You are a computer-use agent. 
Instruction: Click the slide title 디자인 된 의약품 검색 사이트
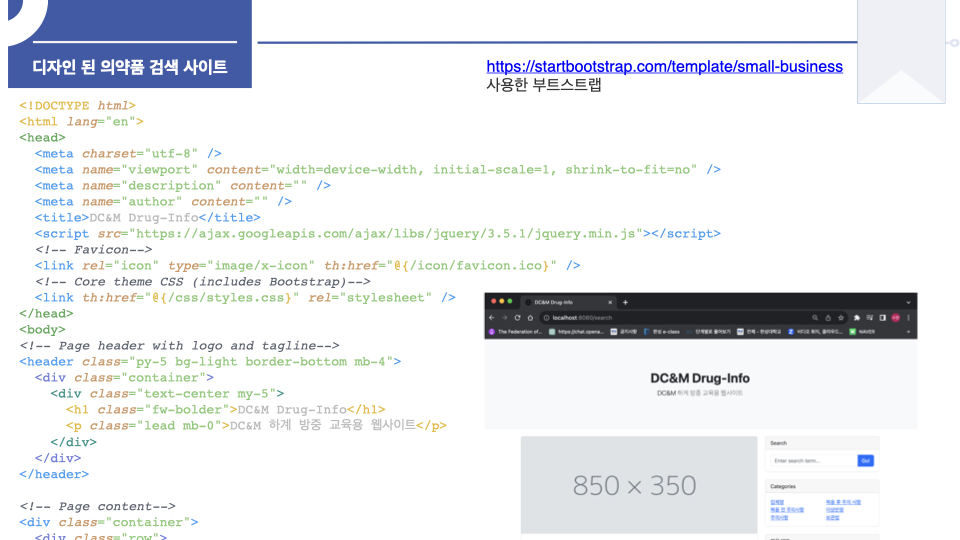[x=130, y=67]
